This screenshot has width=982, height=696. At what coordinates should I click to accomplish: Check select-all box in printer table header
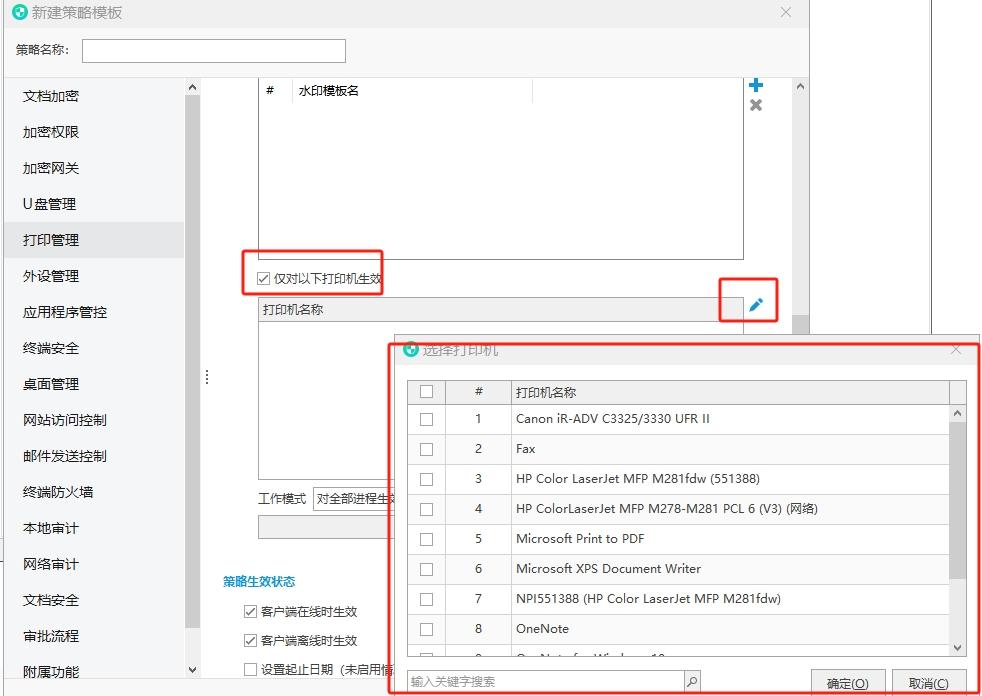click(426, 392)
